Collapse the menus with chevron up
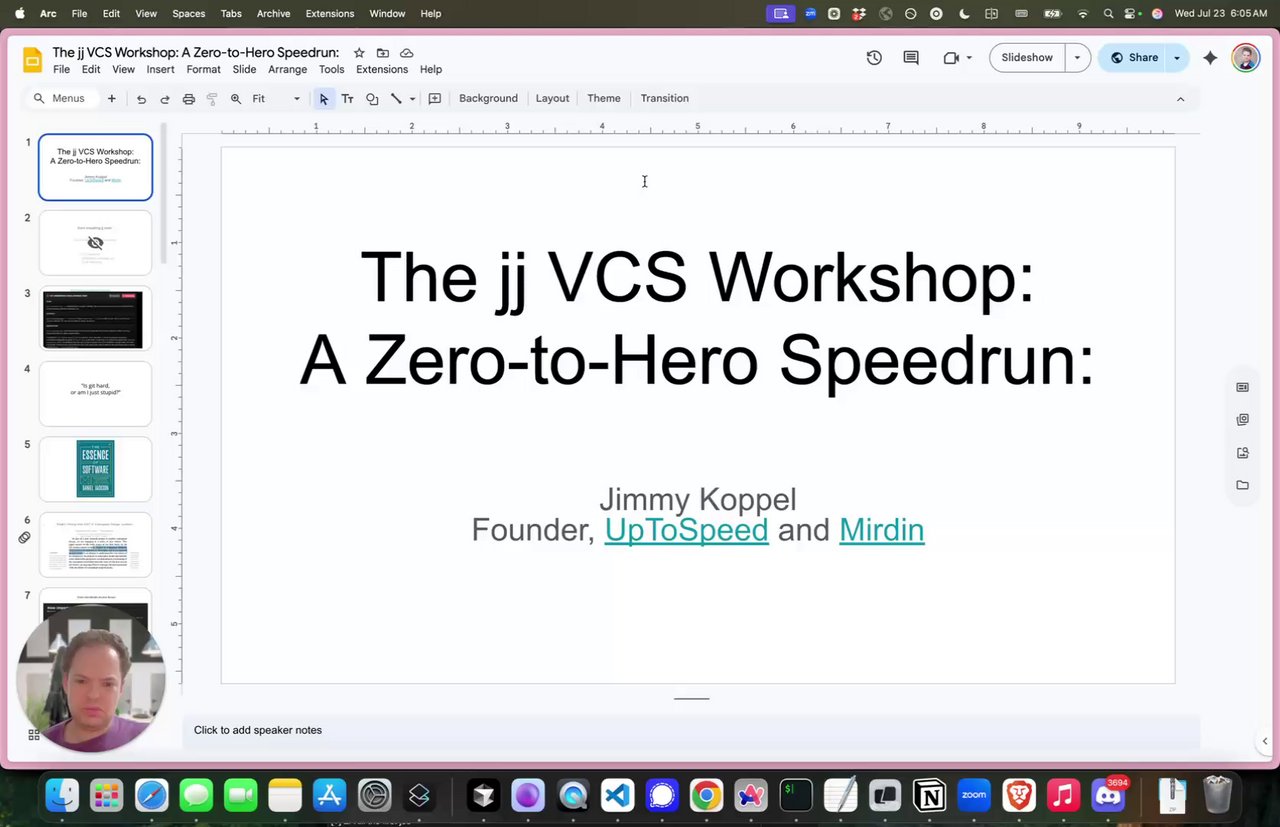 tap(1180, 99)
